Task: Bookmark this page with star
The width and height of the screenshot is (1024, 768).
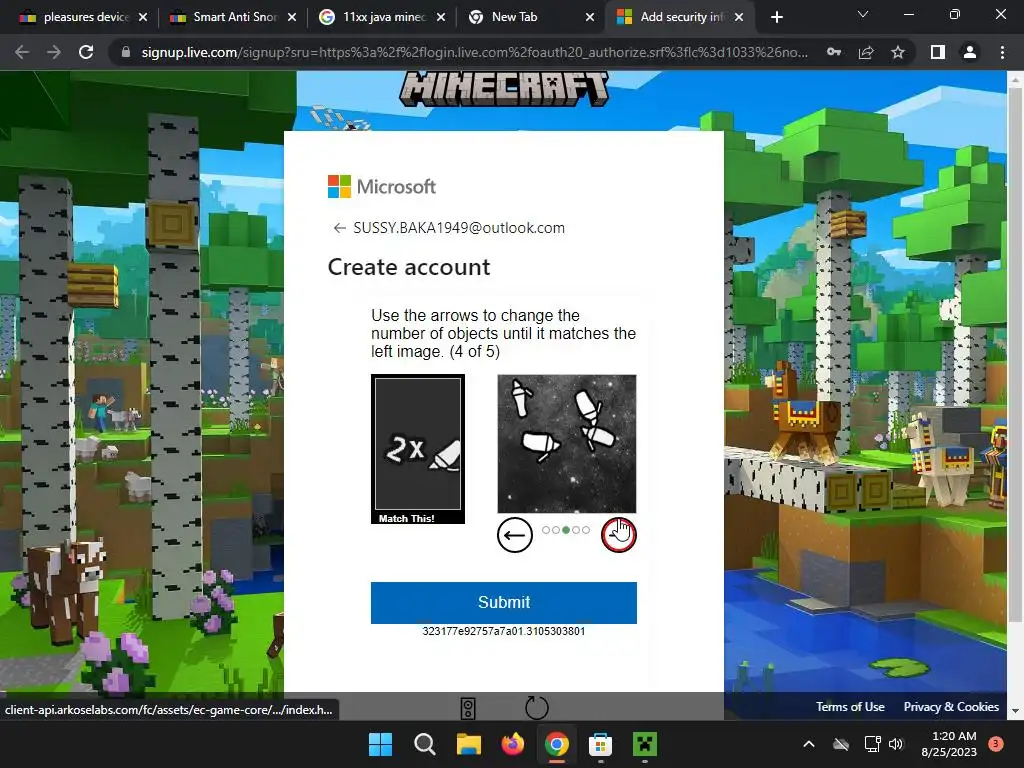Action: click(898, 52)
